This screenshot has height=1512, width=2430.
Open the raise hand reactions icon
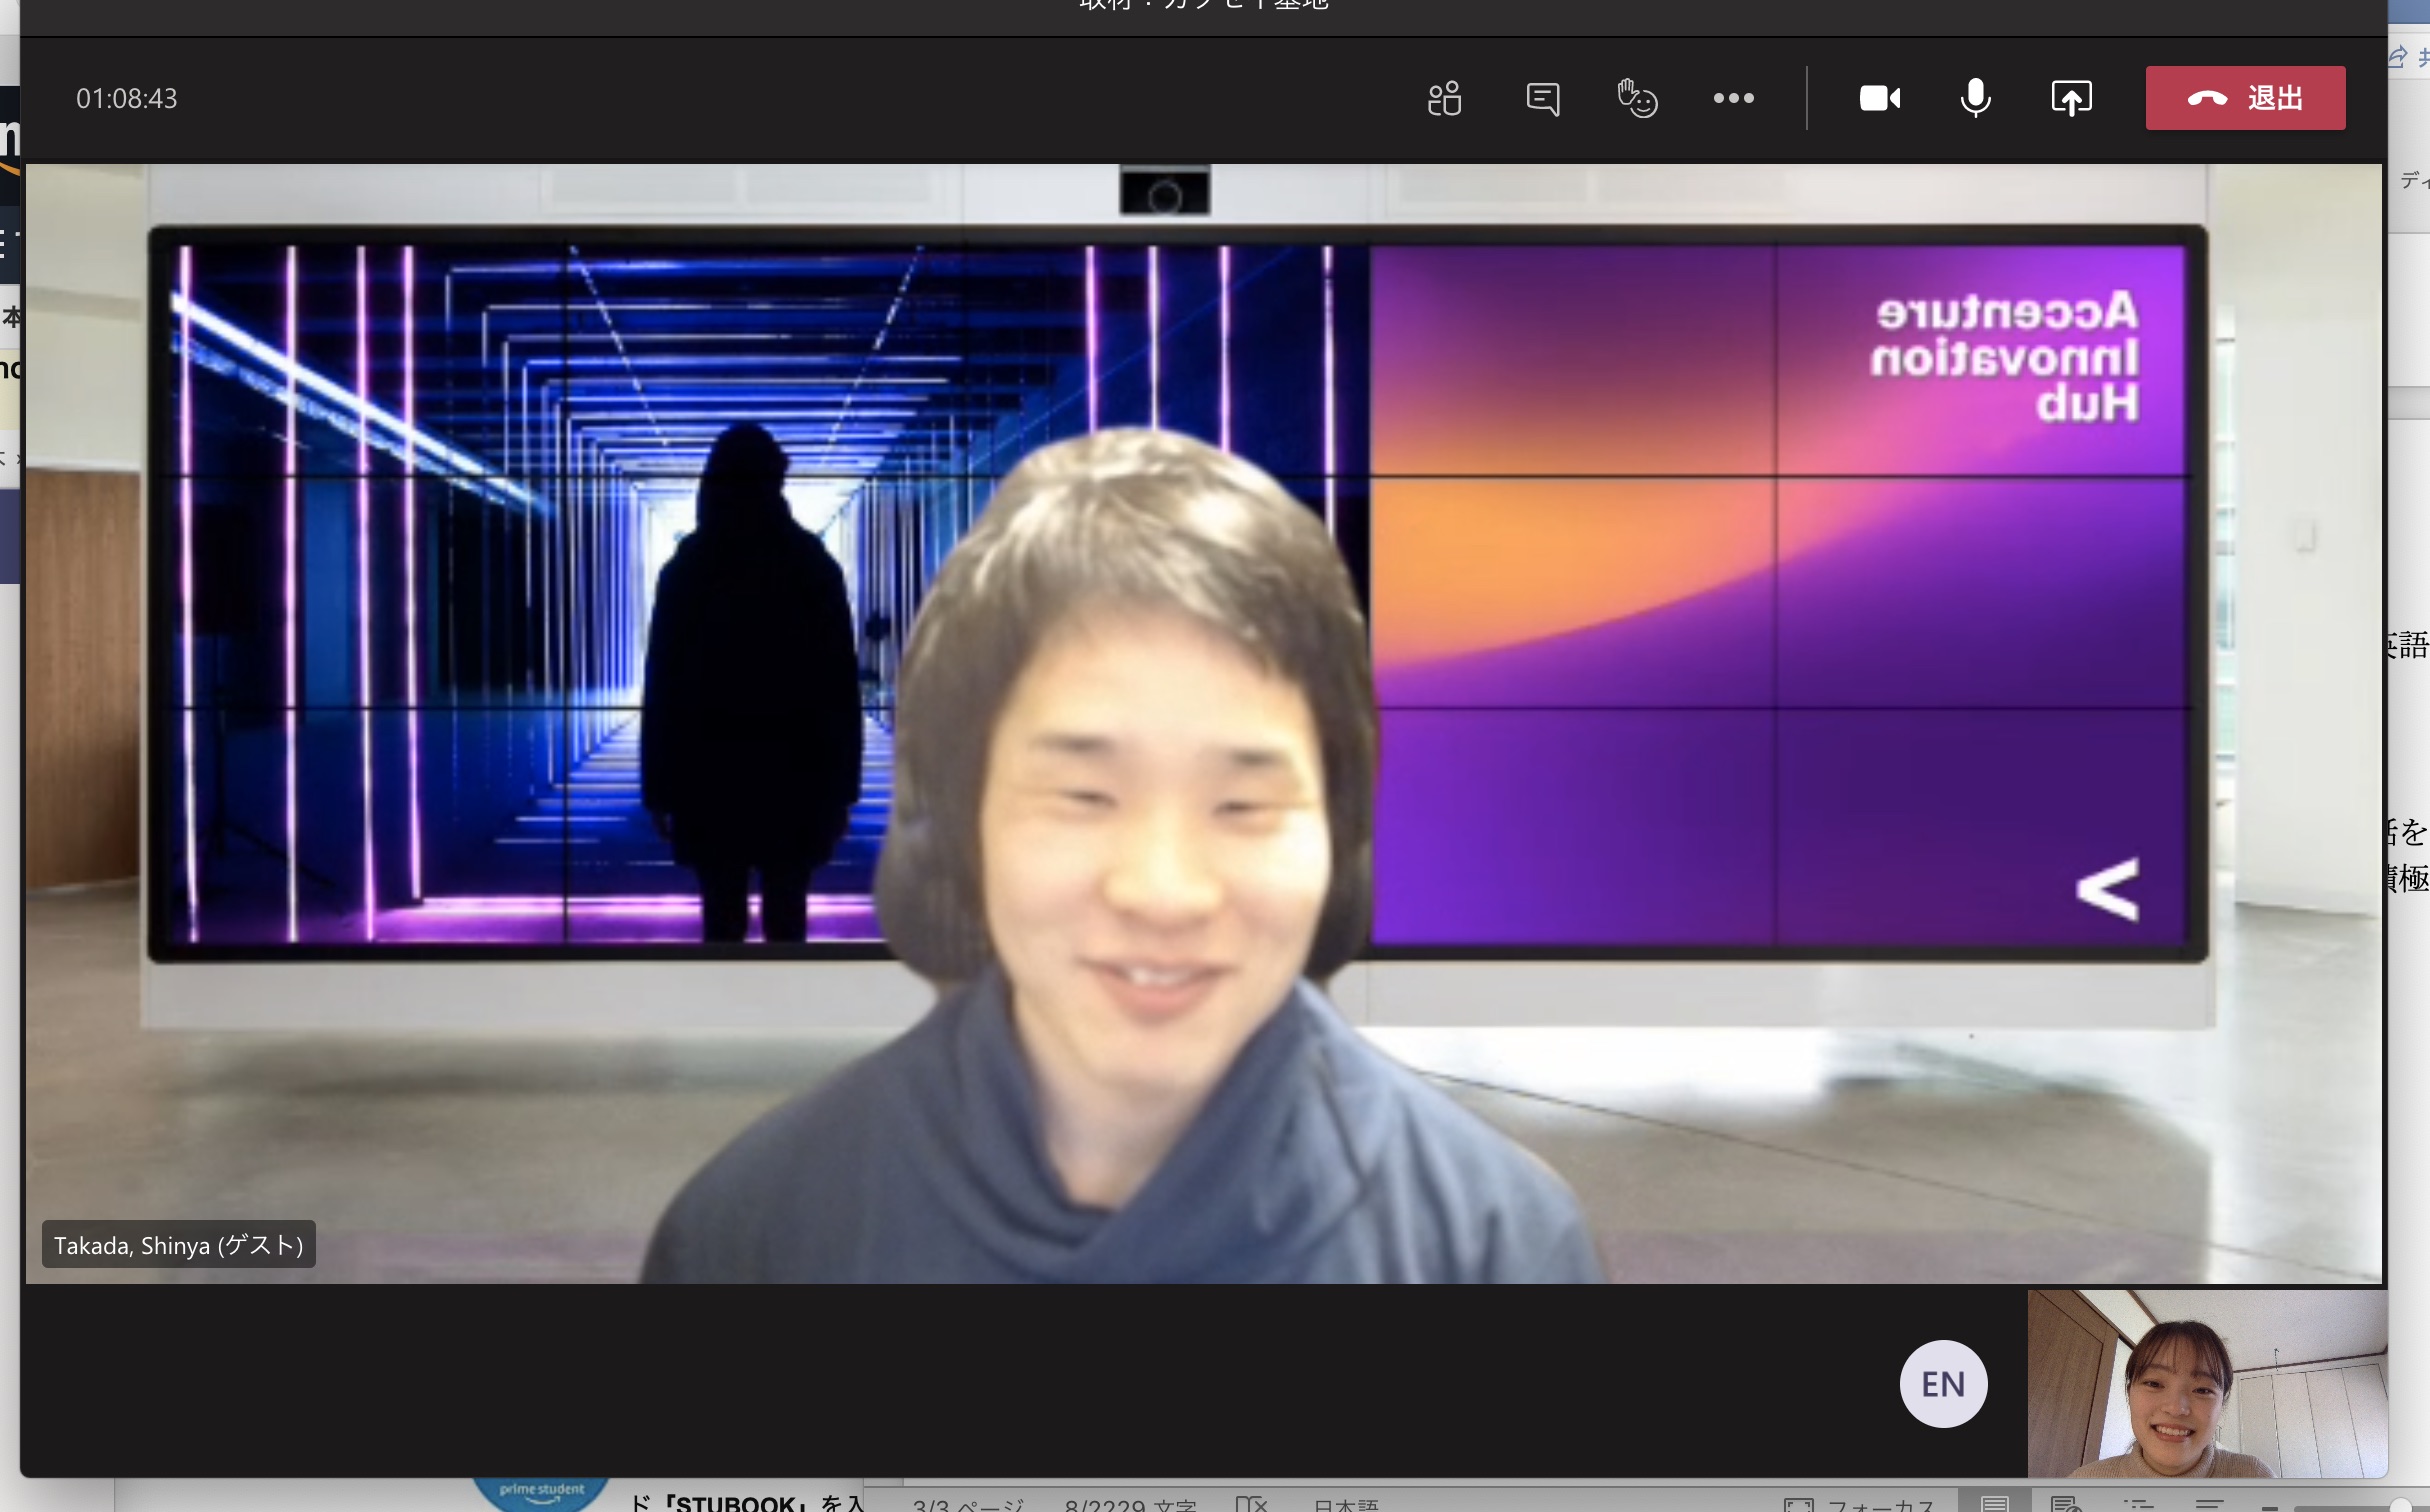point(1637,98)
